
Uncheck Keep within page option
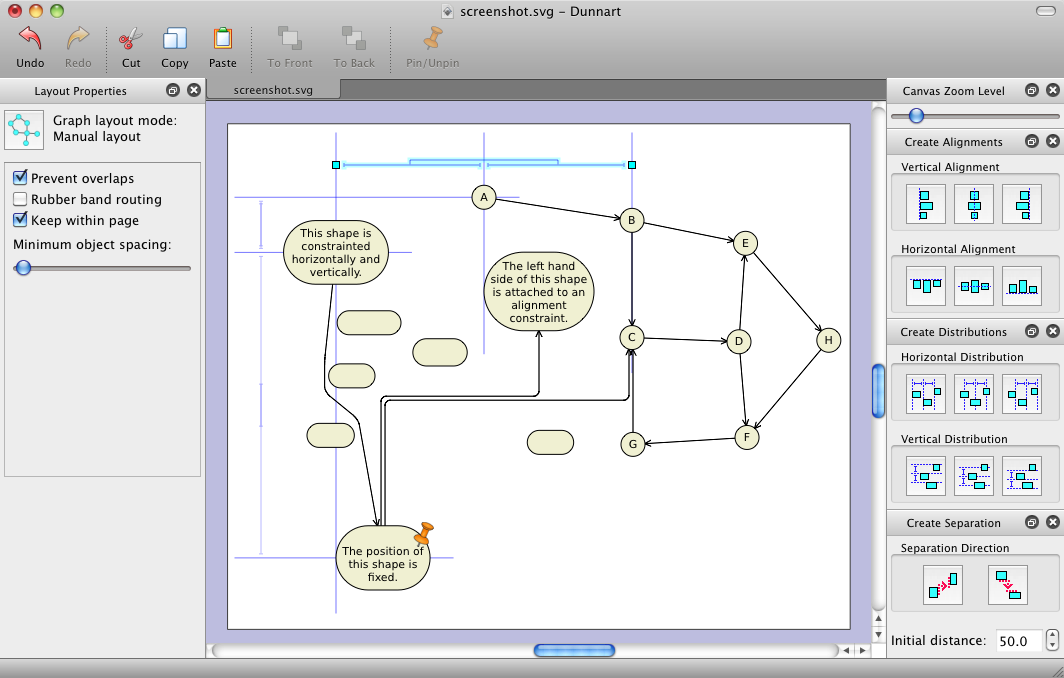pos(20,220)
